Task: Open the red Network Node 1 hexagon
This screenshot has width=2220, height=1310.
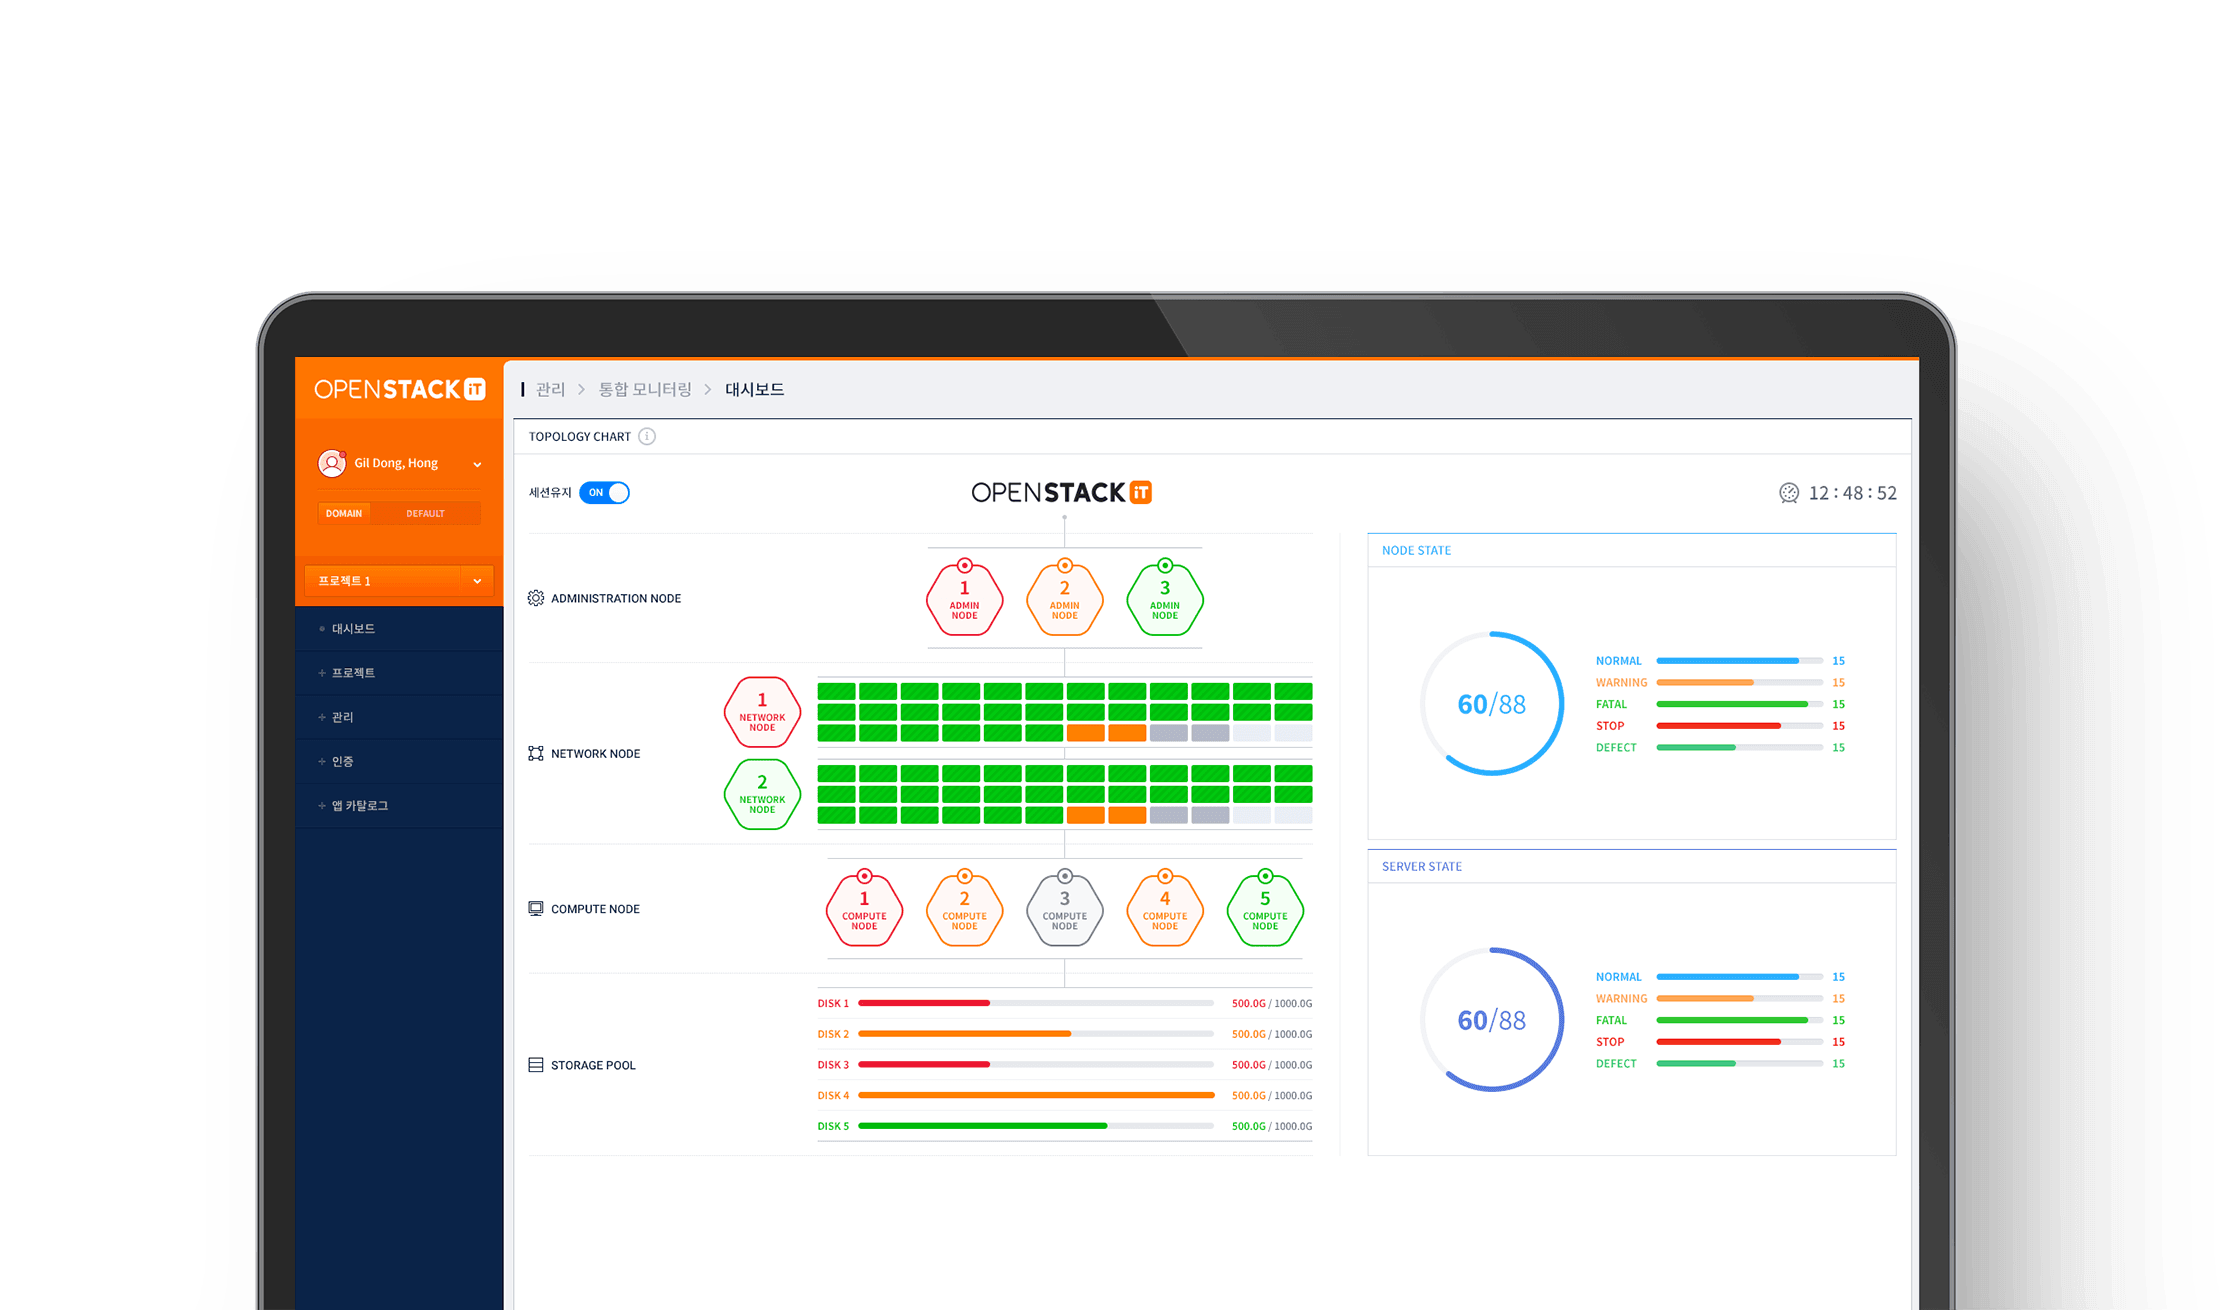Action: tap(762, 712)
